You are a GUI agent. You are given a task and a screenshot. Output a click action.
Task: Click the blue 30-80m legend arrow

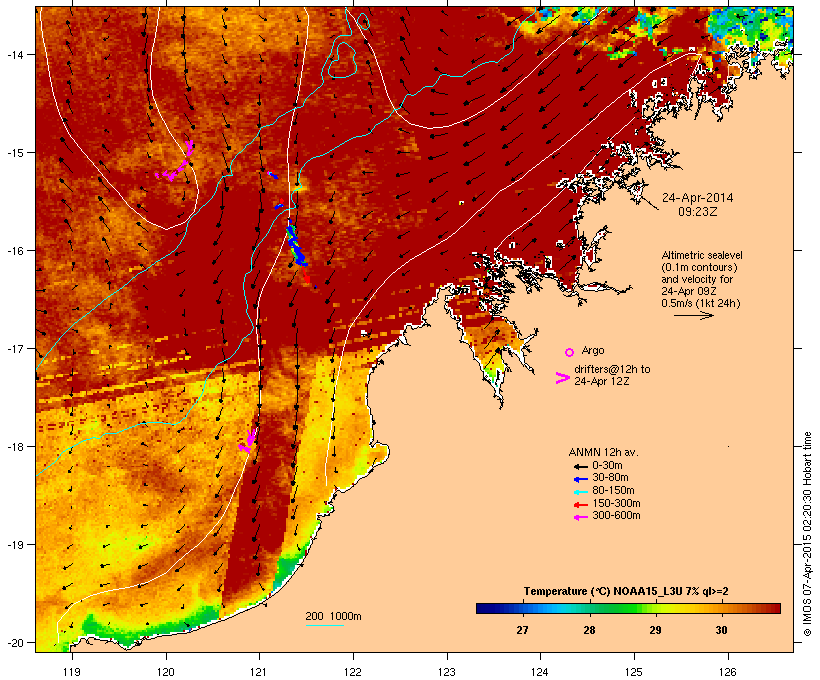(580, 479)
